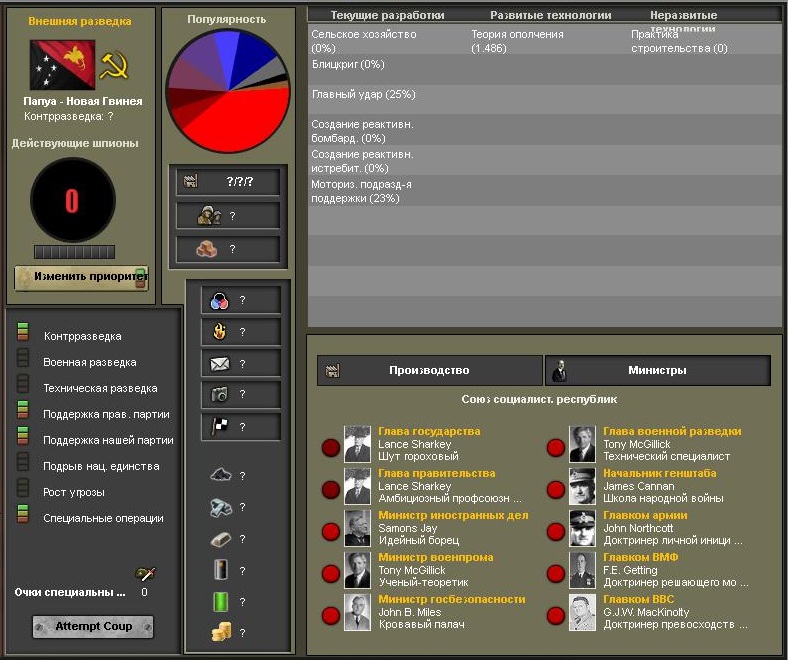Screen dimensions: 788x660
Task: Click red dot beside Главком ВВС
Action: pyautogui.click(x=556, y=615)
